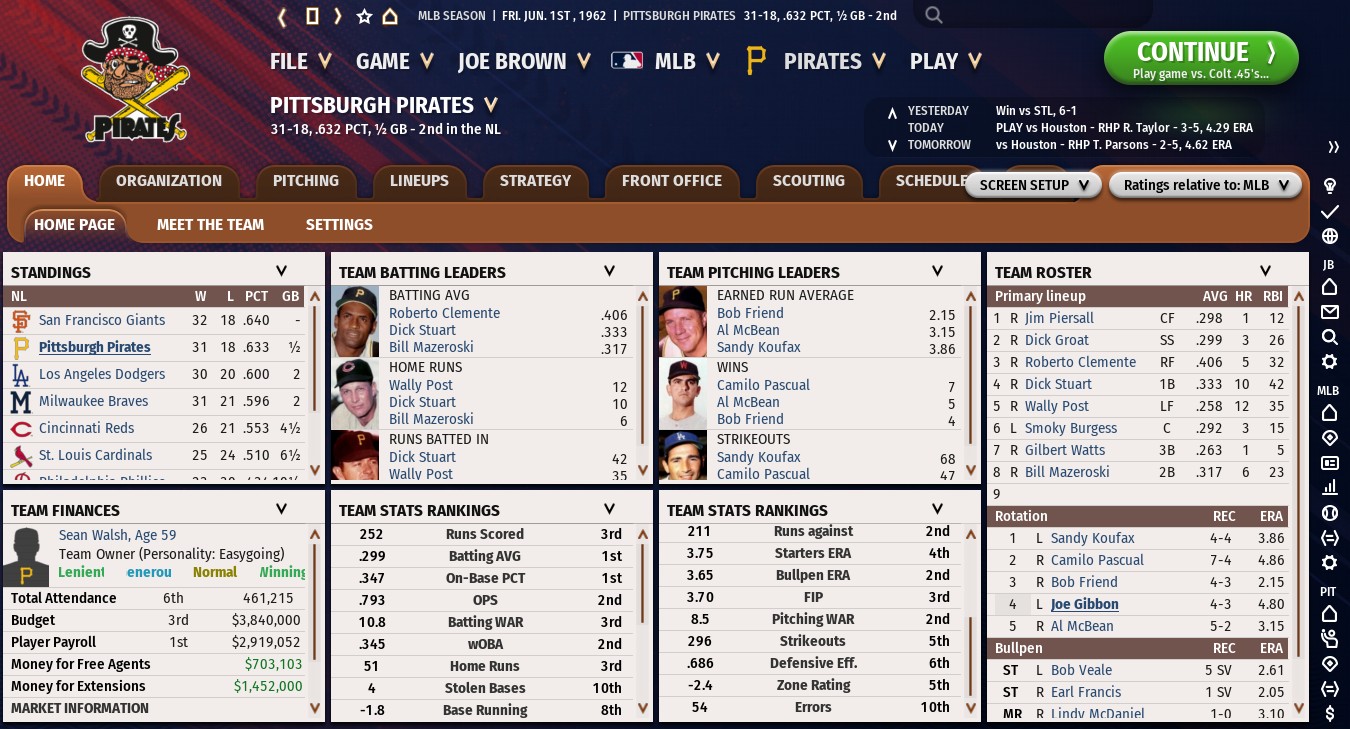Open the Ratings relative to MLB dropdown

1205,185
